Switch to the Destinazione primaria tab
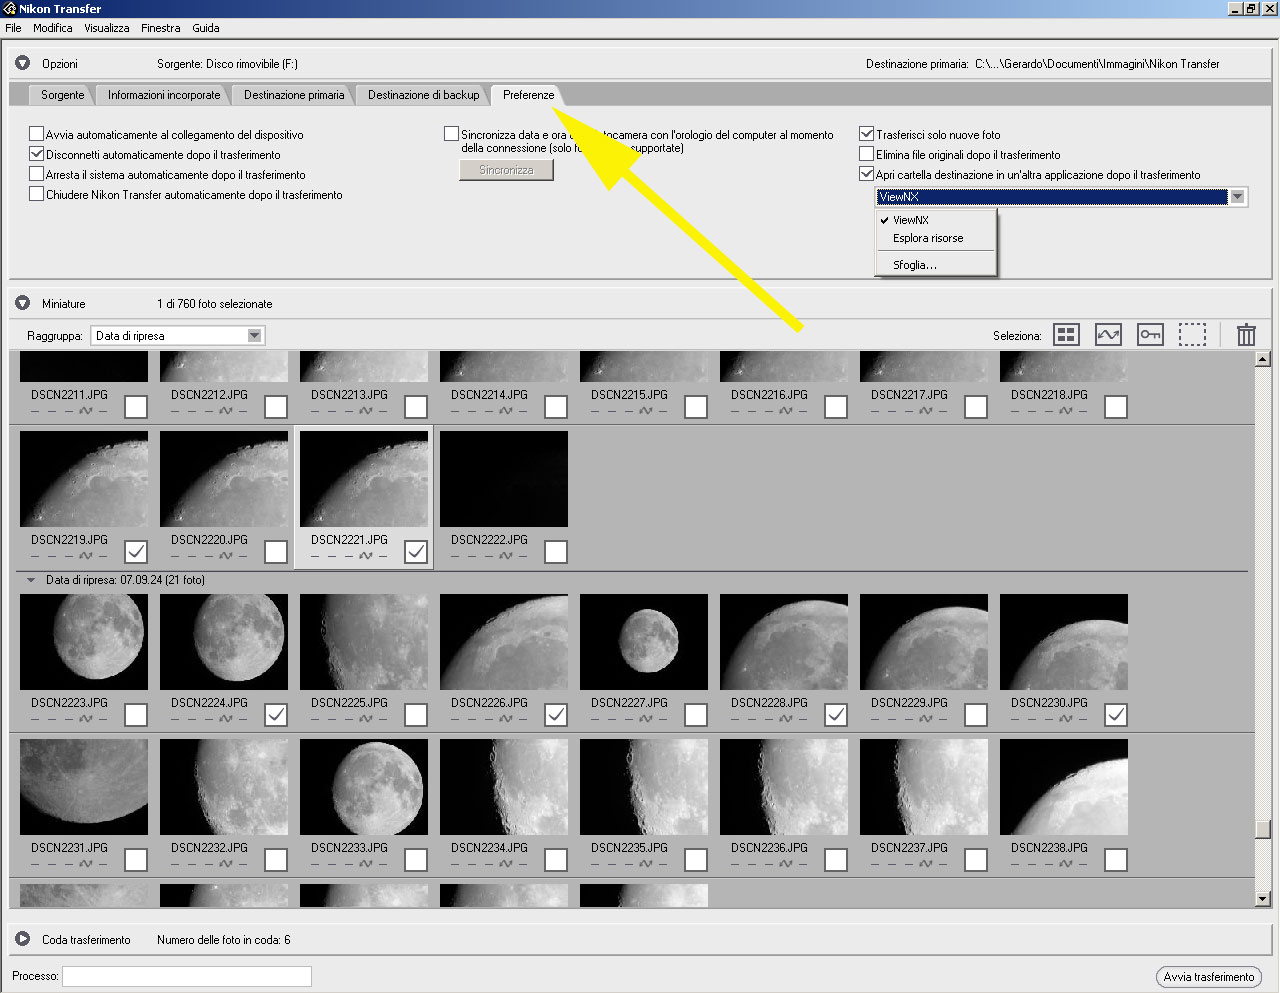Viewport: 1280px width, 993px height. [294, 95]
